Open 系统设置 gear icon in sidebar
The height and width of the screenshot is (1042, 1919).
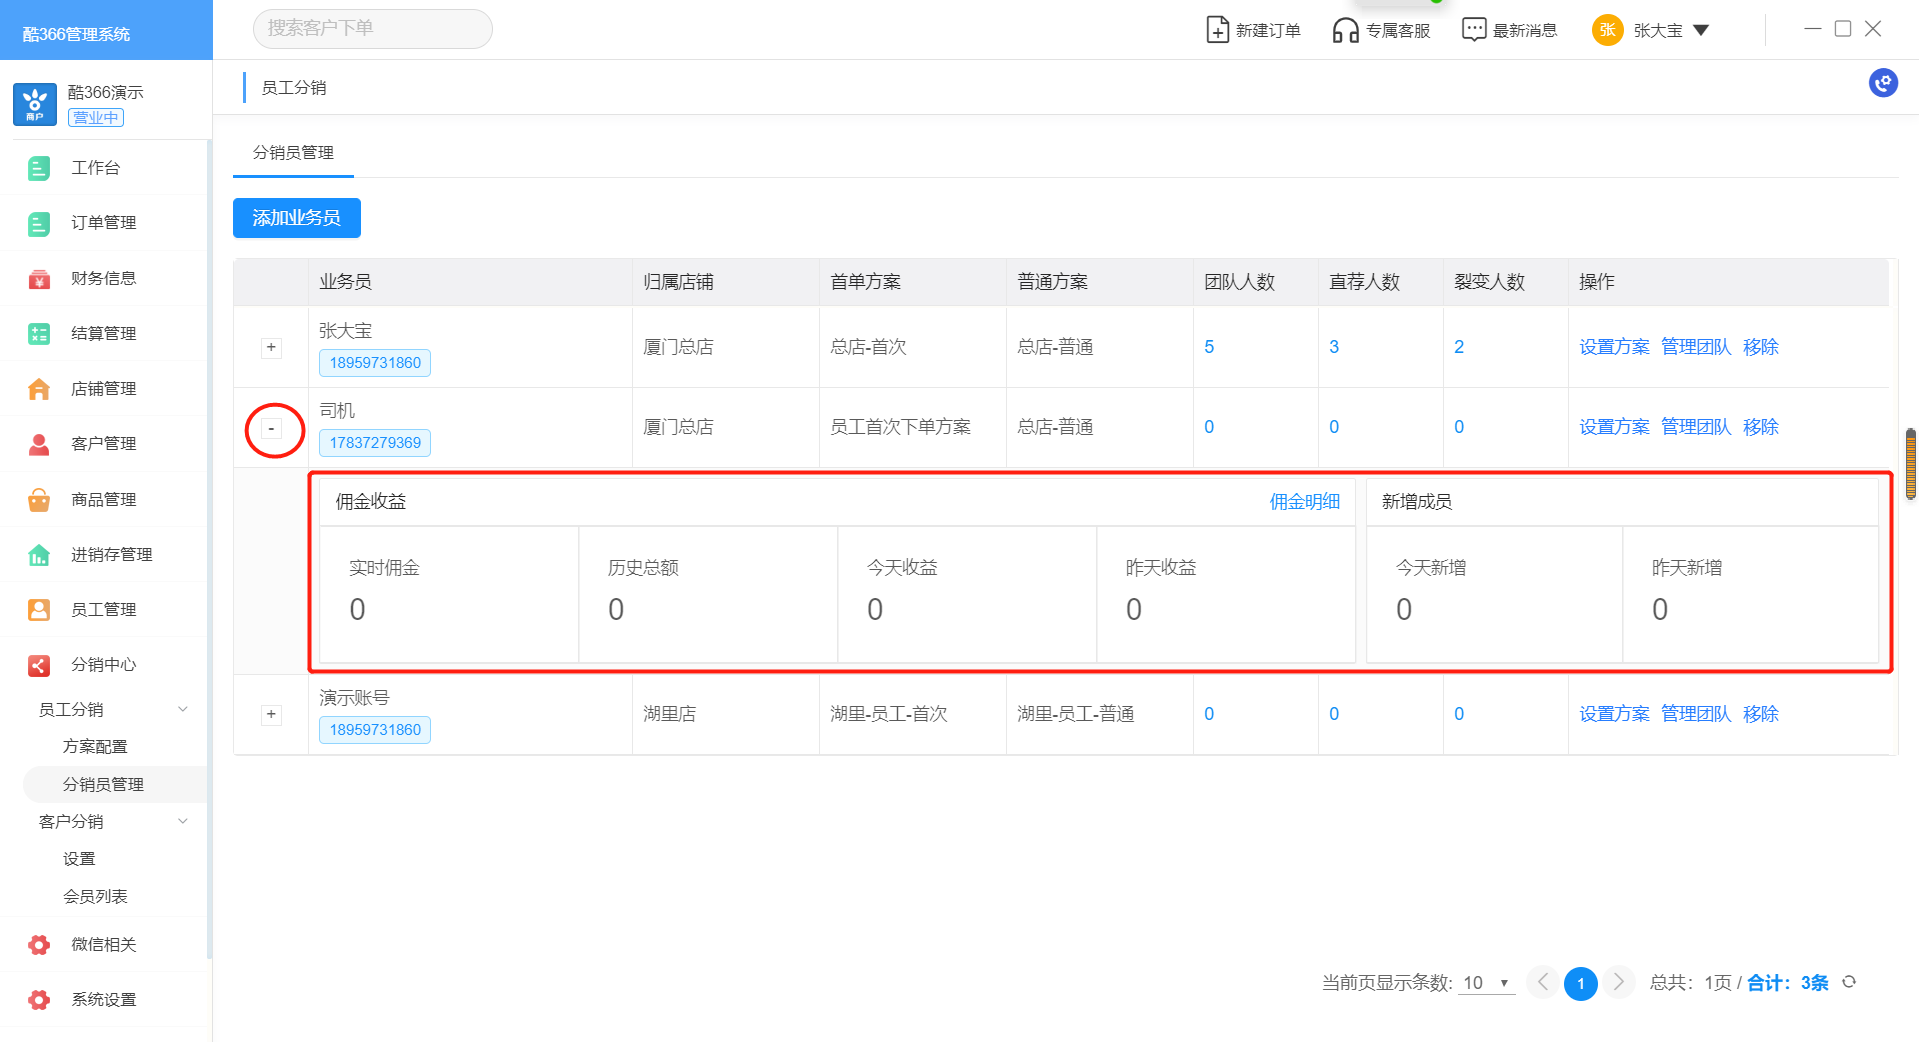[39, 999]
